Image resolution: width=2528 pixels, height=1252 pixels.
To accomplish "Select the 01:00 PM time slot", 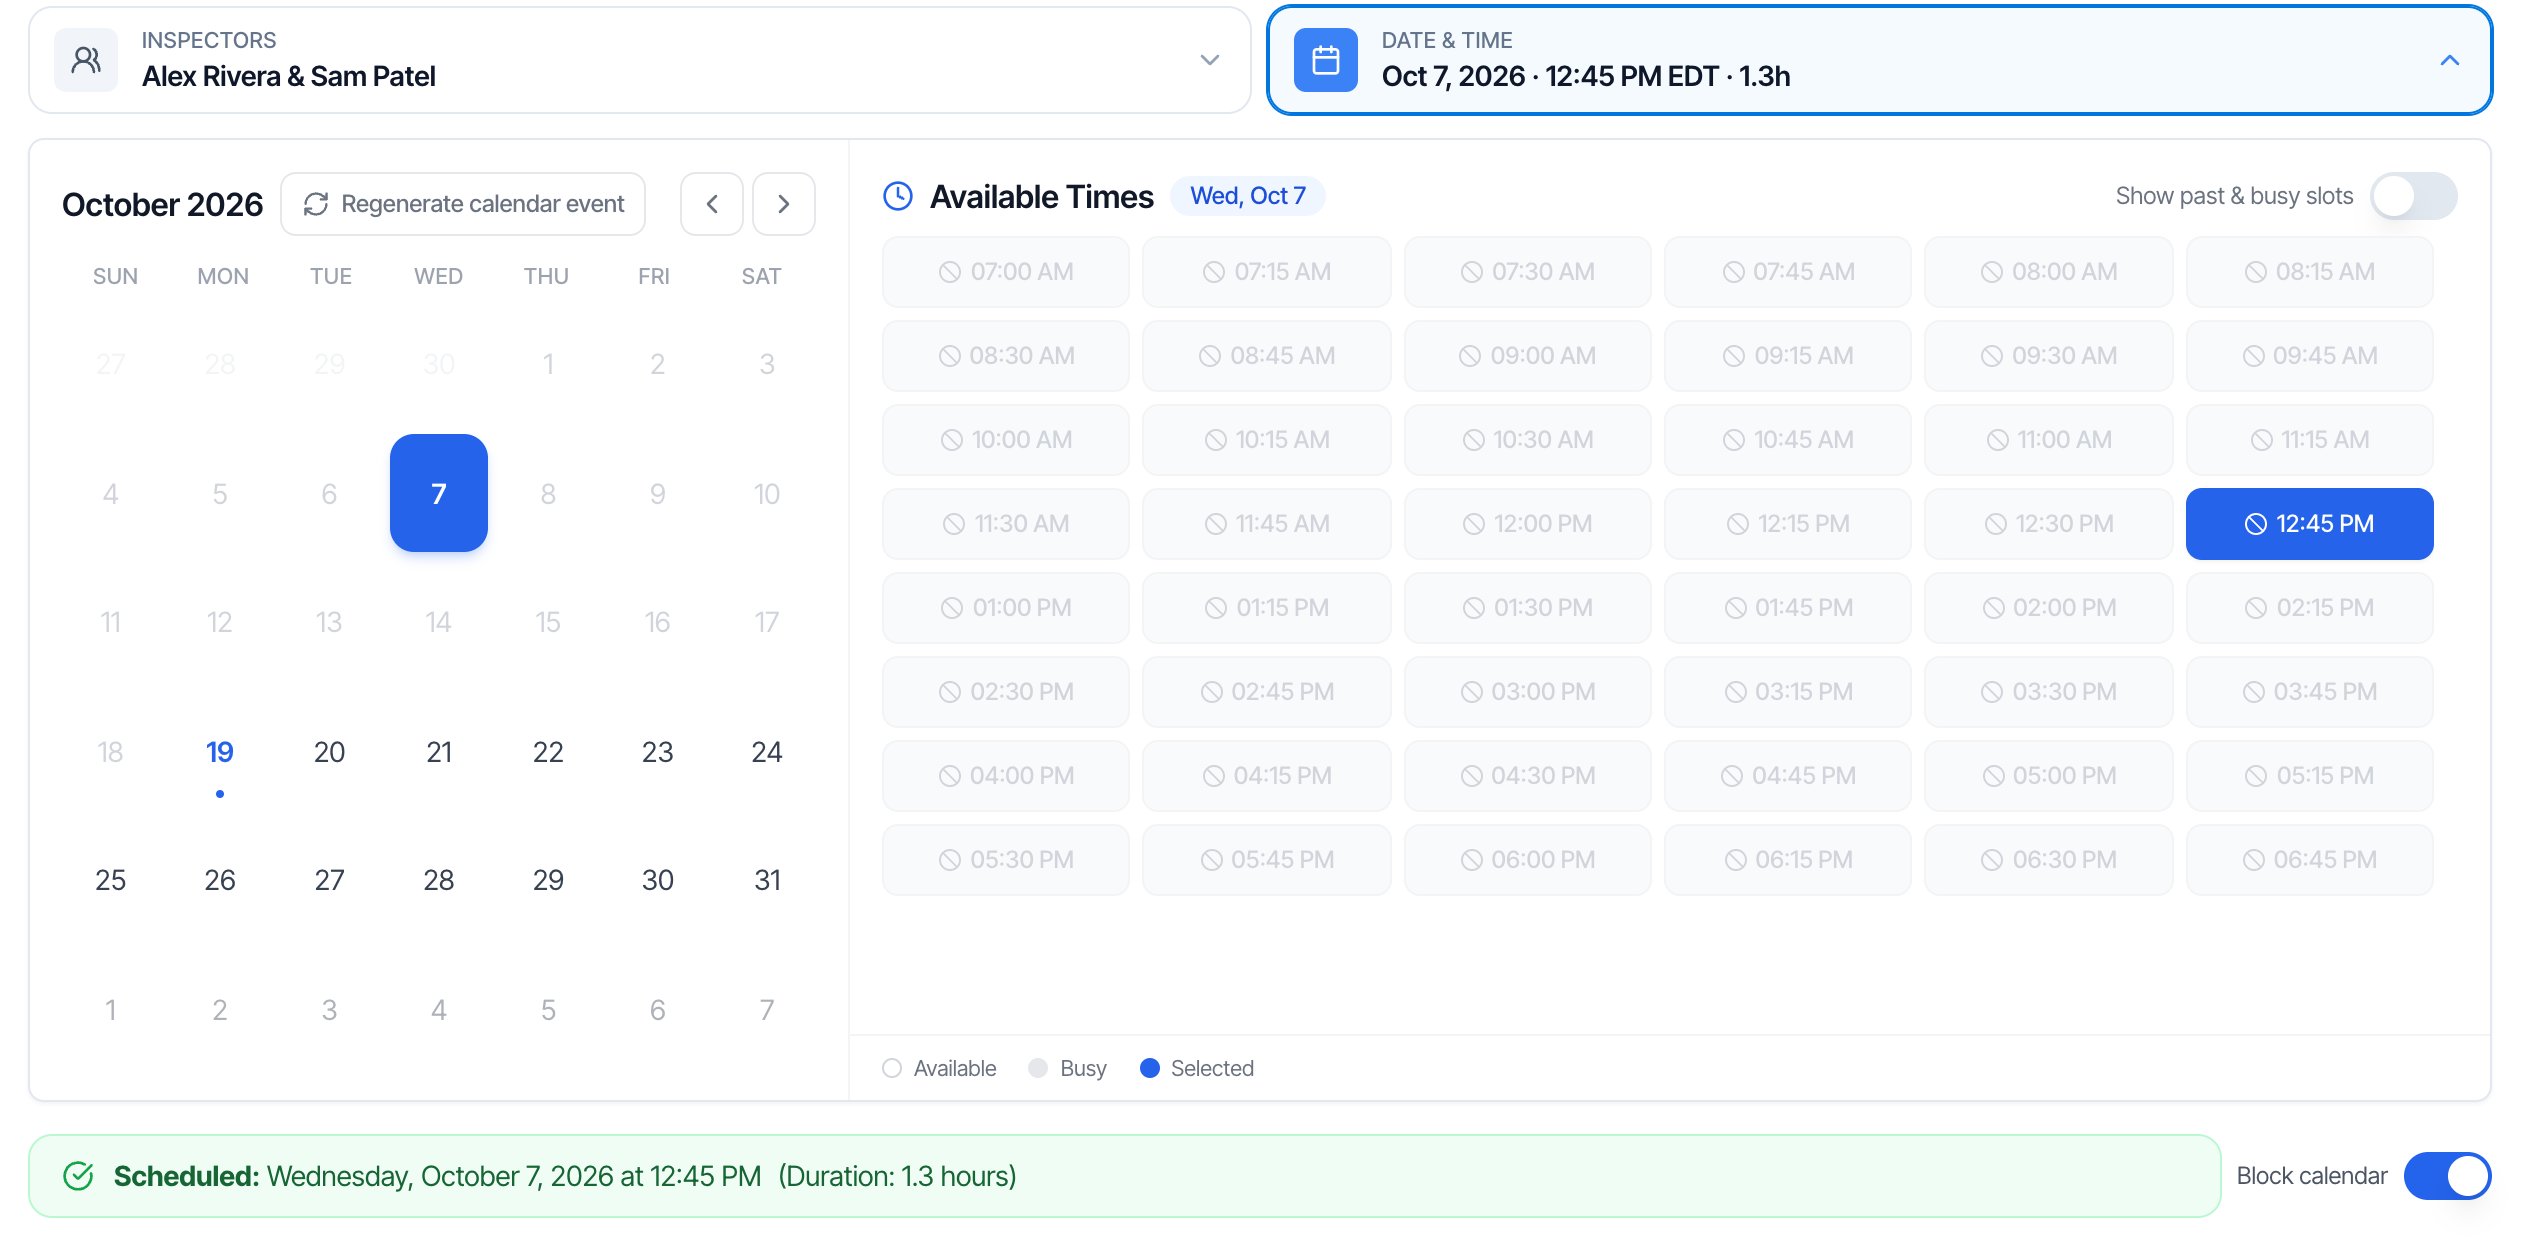I will (x=1006, y=608).
